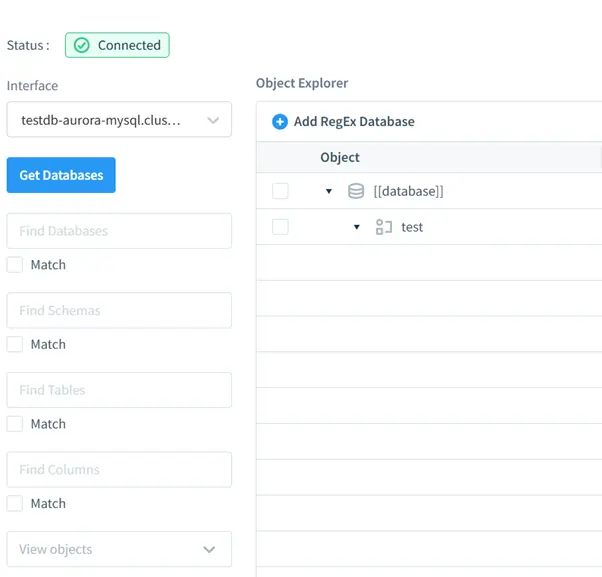Collapse the [[database]] tree node arrow
The image size is (602, 577).
coord(329,191)
